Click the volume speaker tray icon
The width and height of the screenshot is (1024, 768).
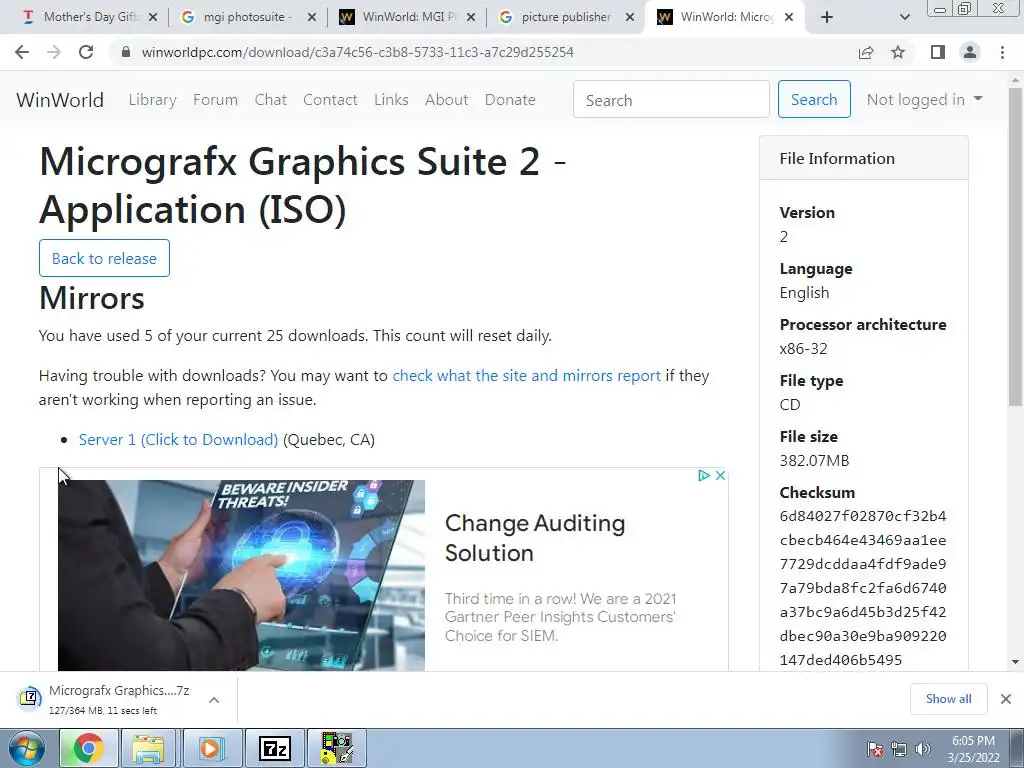tap(923, 749)
